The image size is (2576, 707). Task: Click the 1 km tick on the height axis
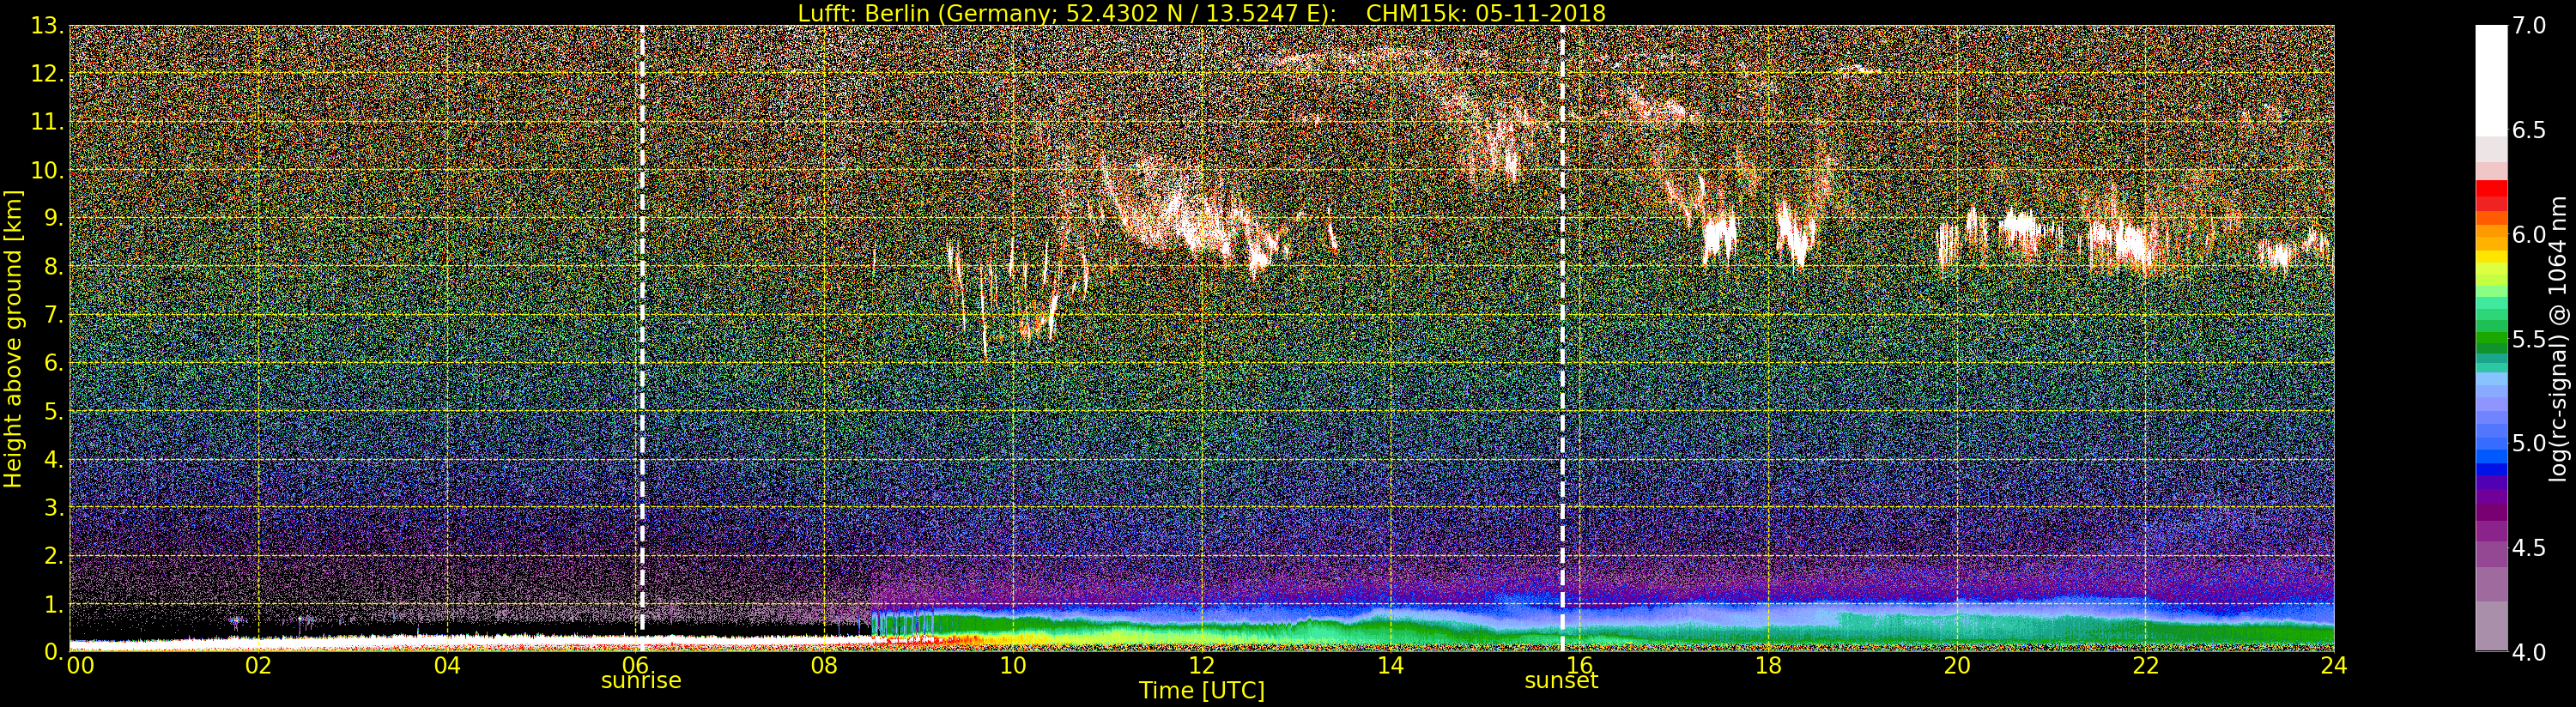pos(54,604)
